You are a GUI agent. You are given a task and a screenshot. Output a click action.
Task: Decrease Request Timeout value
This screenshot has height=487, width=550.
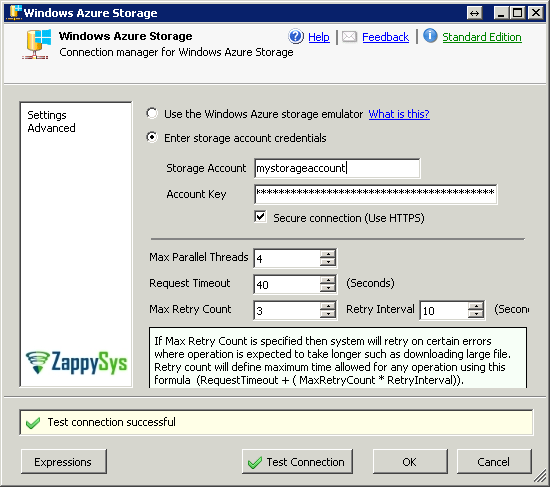(328, 288)
